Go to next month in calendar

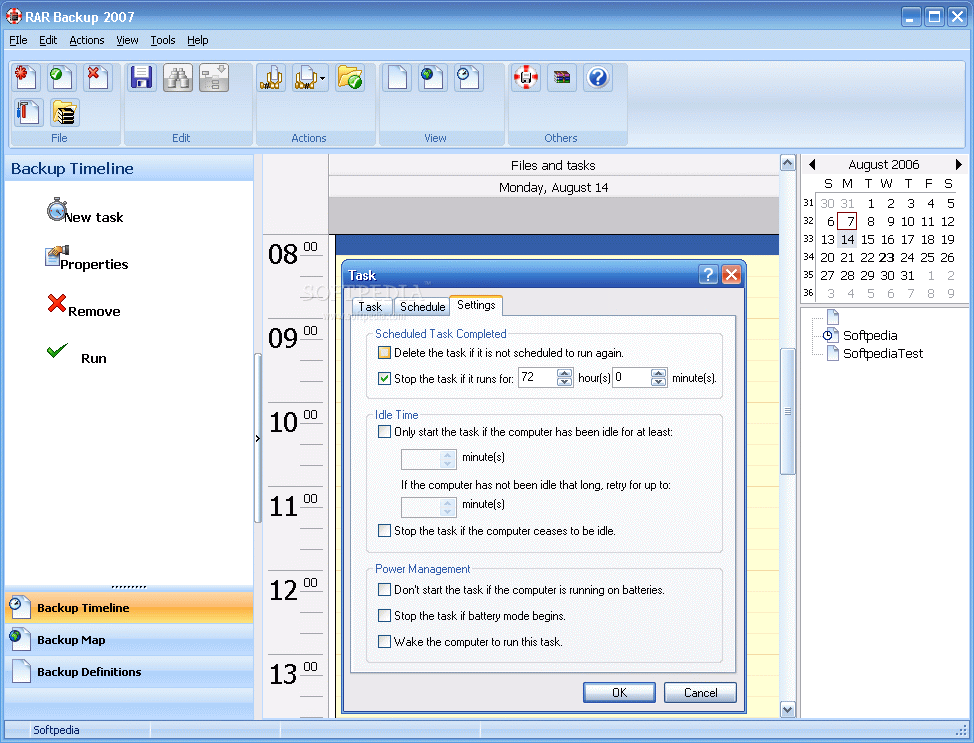tap(958, 165)
